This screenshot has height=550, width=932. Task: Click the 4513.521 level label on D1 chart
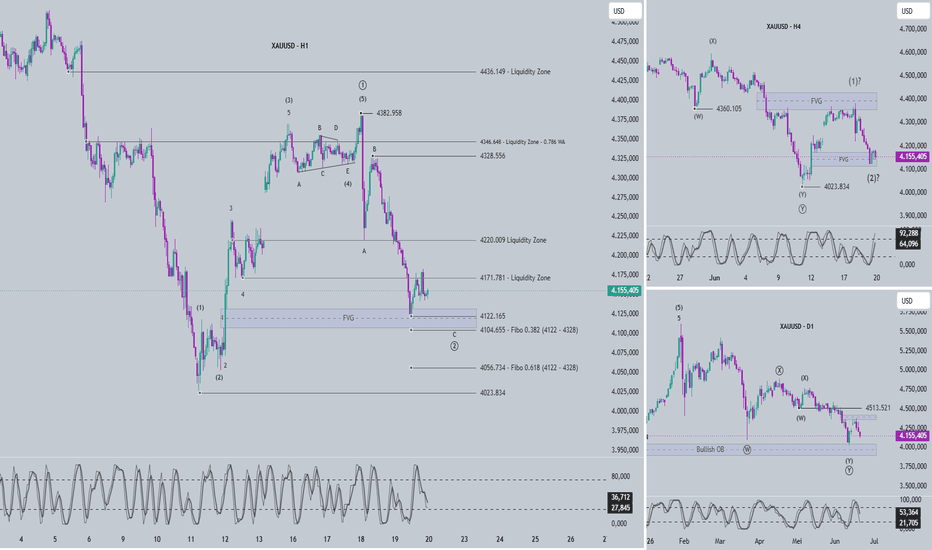point(878,408)
